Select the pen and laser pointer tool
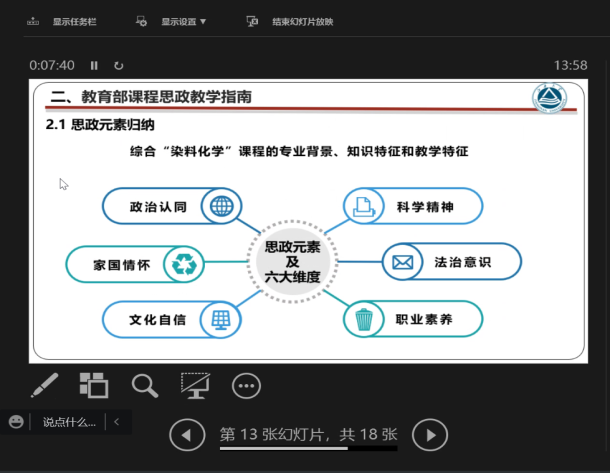610x473 pixels. [44, 385]
